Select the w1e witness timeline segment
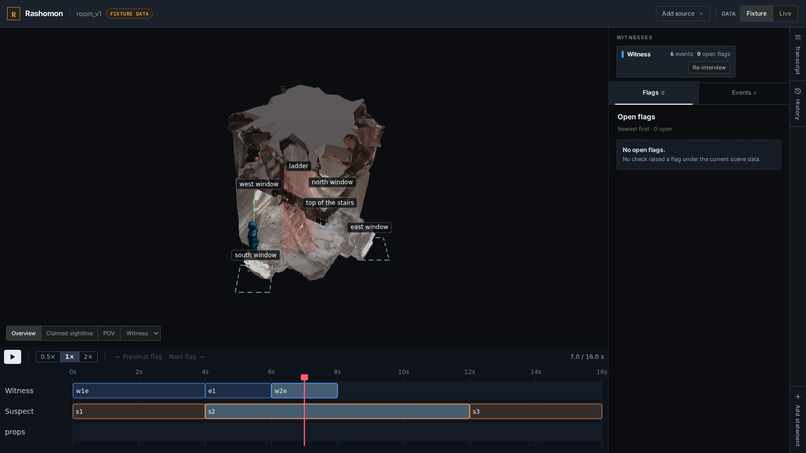The height and width of the screenshot is (453, 806). (139, 391)
